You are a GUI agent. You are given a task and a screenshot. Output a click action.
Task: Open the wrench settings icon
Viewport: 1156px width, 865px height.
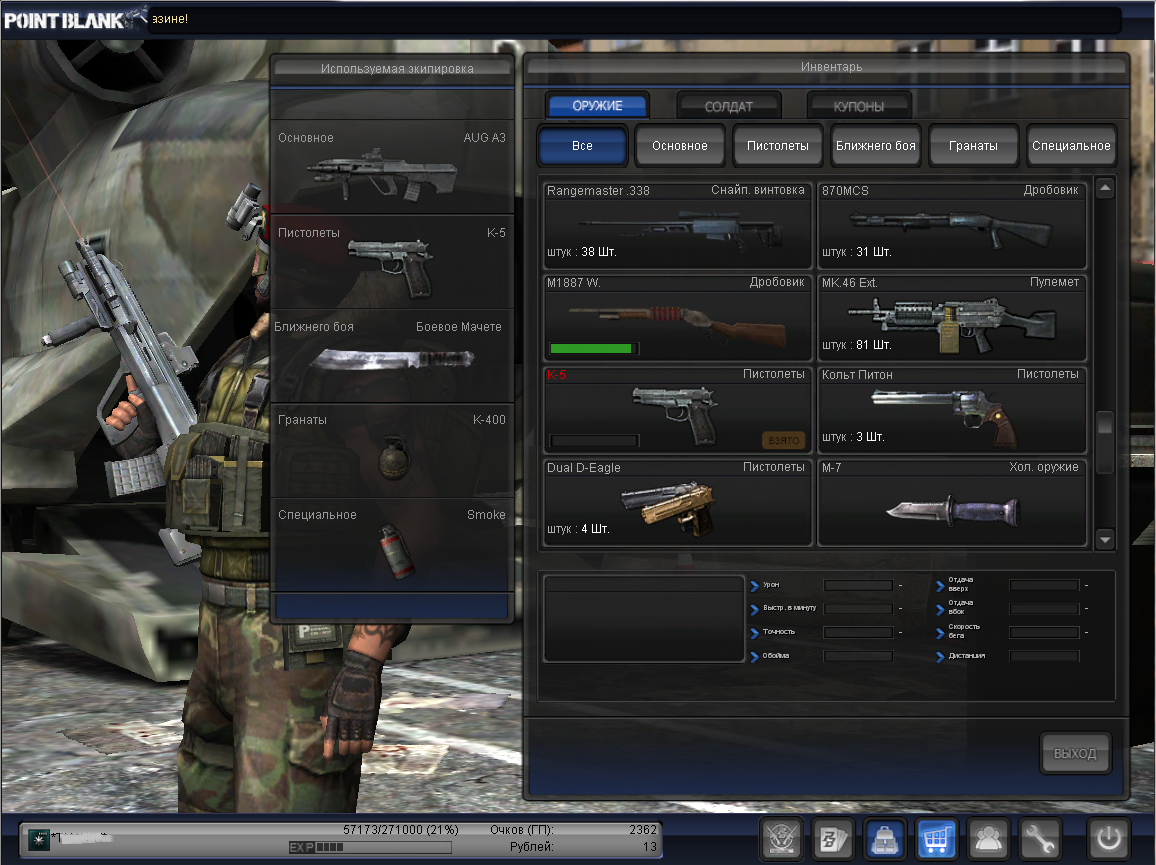coord(1040,839)
